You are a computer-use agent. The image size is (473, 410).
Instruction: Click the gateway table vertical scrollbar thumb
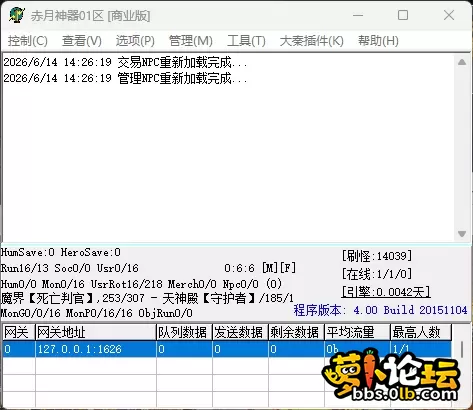pyautogui.click(x=462, y=349)
